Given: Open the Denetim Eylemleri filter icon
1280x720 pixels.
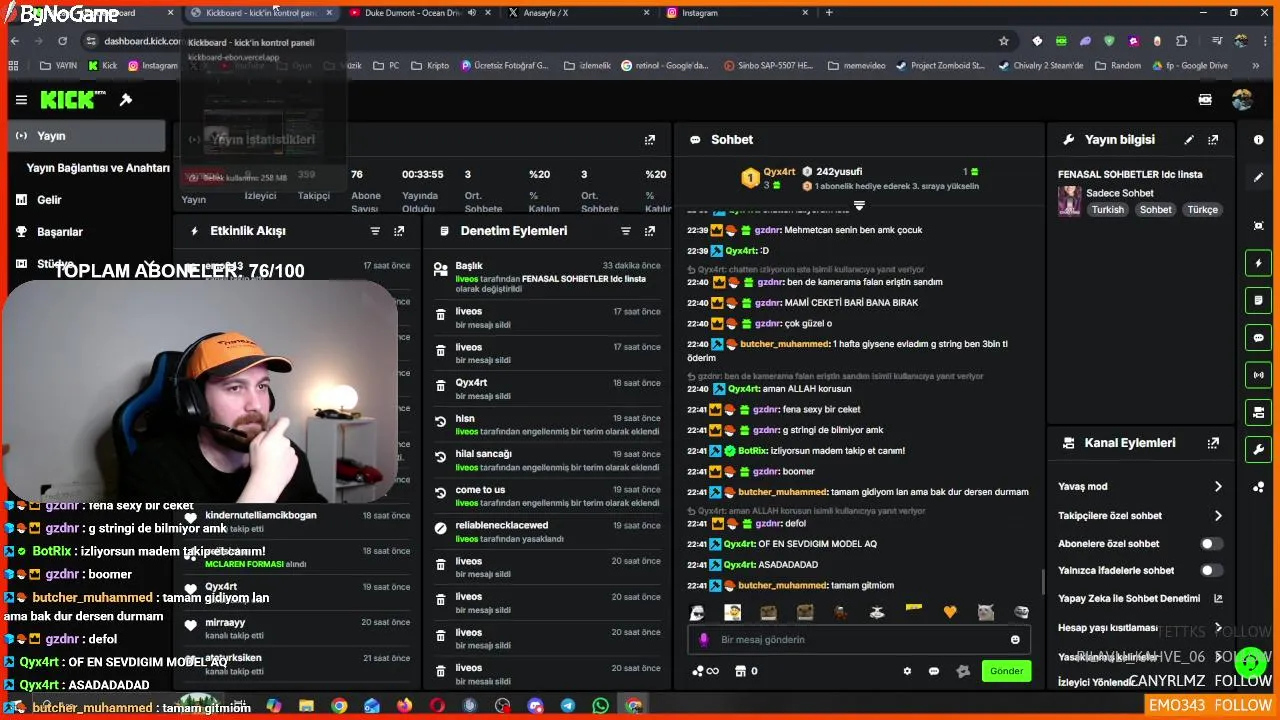Looking at the screenshot, I should click(625, 231).
